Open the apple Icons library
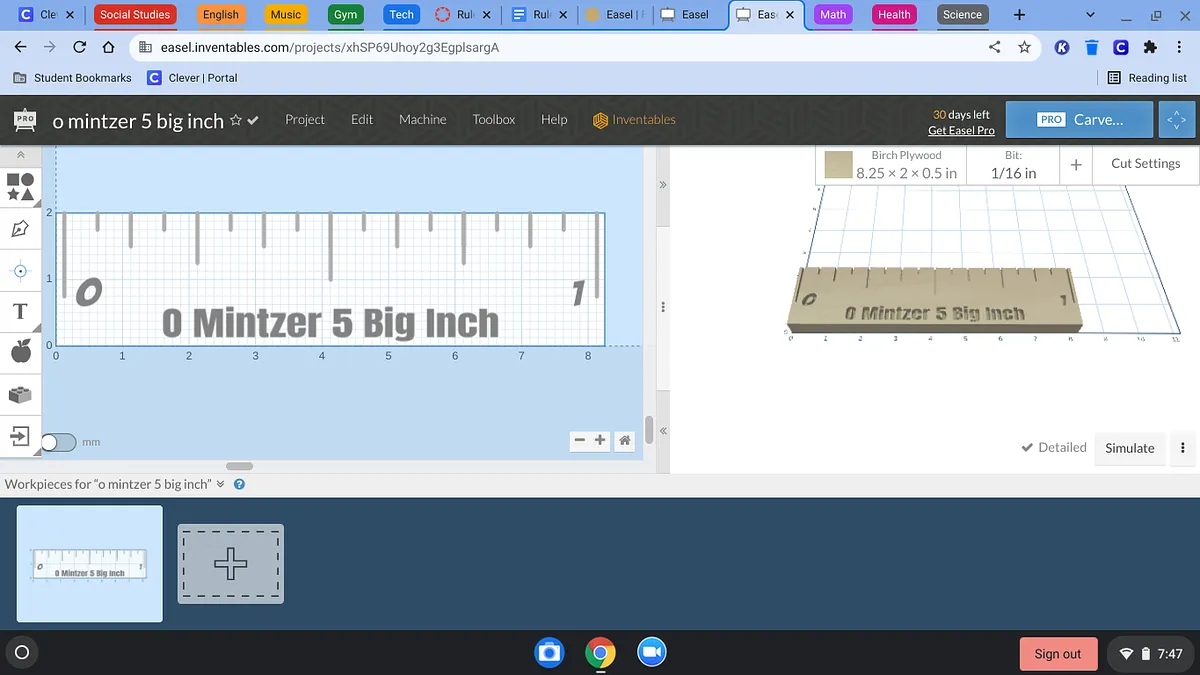The height and width of the screenshot is (675, 1200). coord(20,351)
